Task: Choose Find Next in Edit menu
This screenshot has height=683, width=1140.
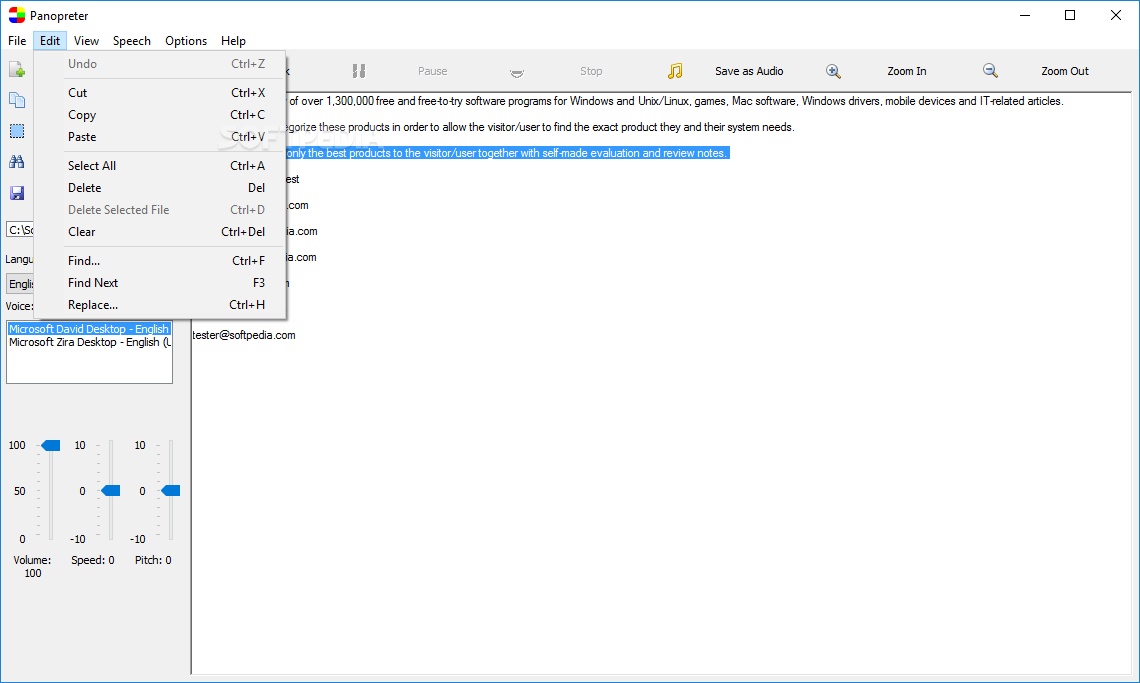Action: click(160, 283)
